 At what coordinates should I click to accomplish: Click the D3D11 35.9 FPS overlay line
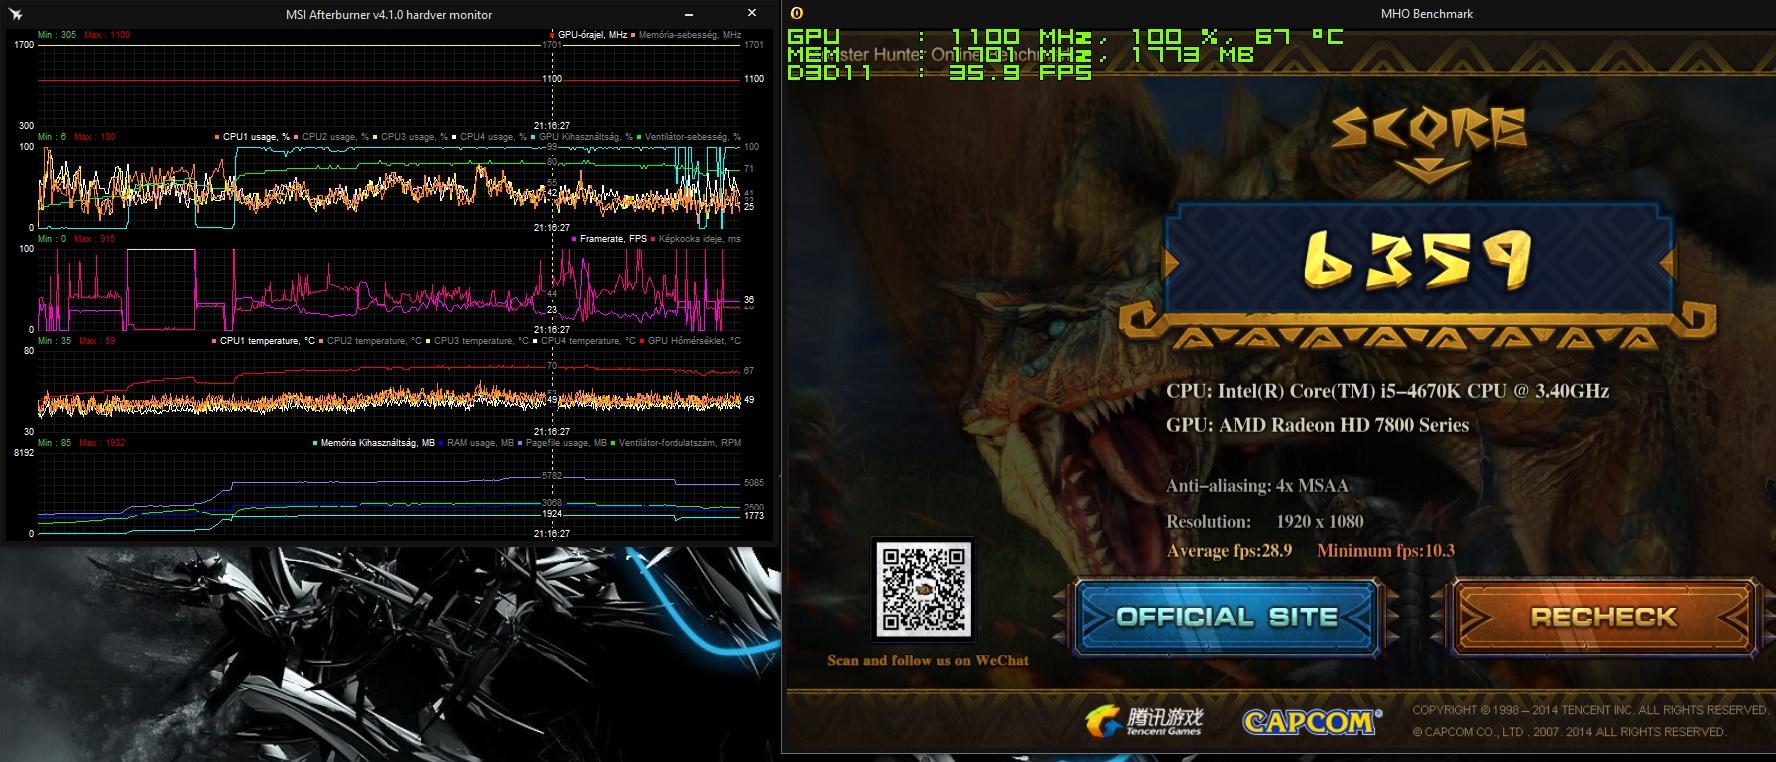(939, 72)
